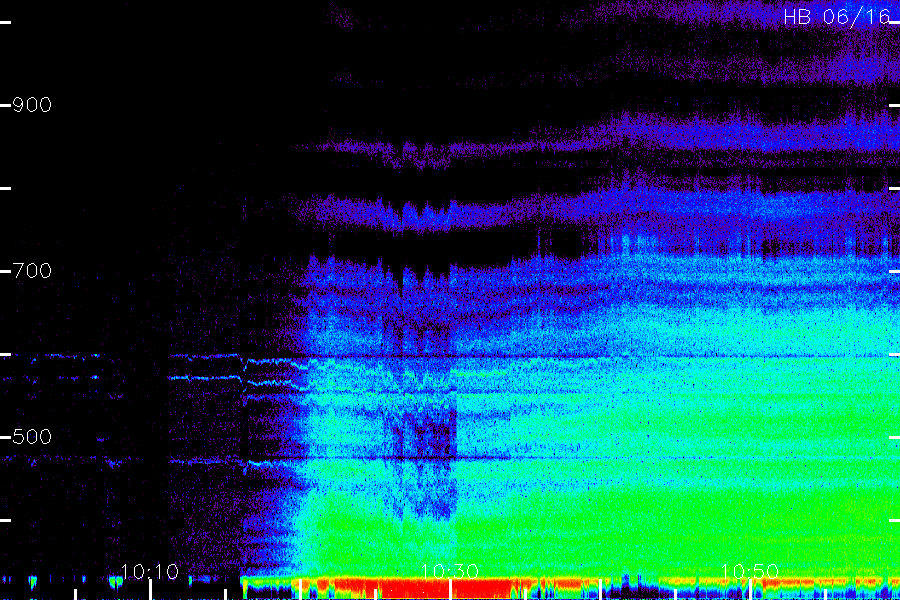
Task: Click the 900 axis label
Action: (x=32, y=104)
